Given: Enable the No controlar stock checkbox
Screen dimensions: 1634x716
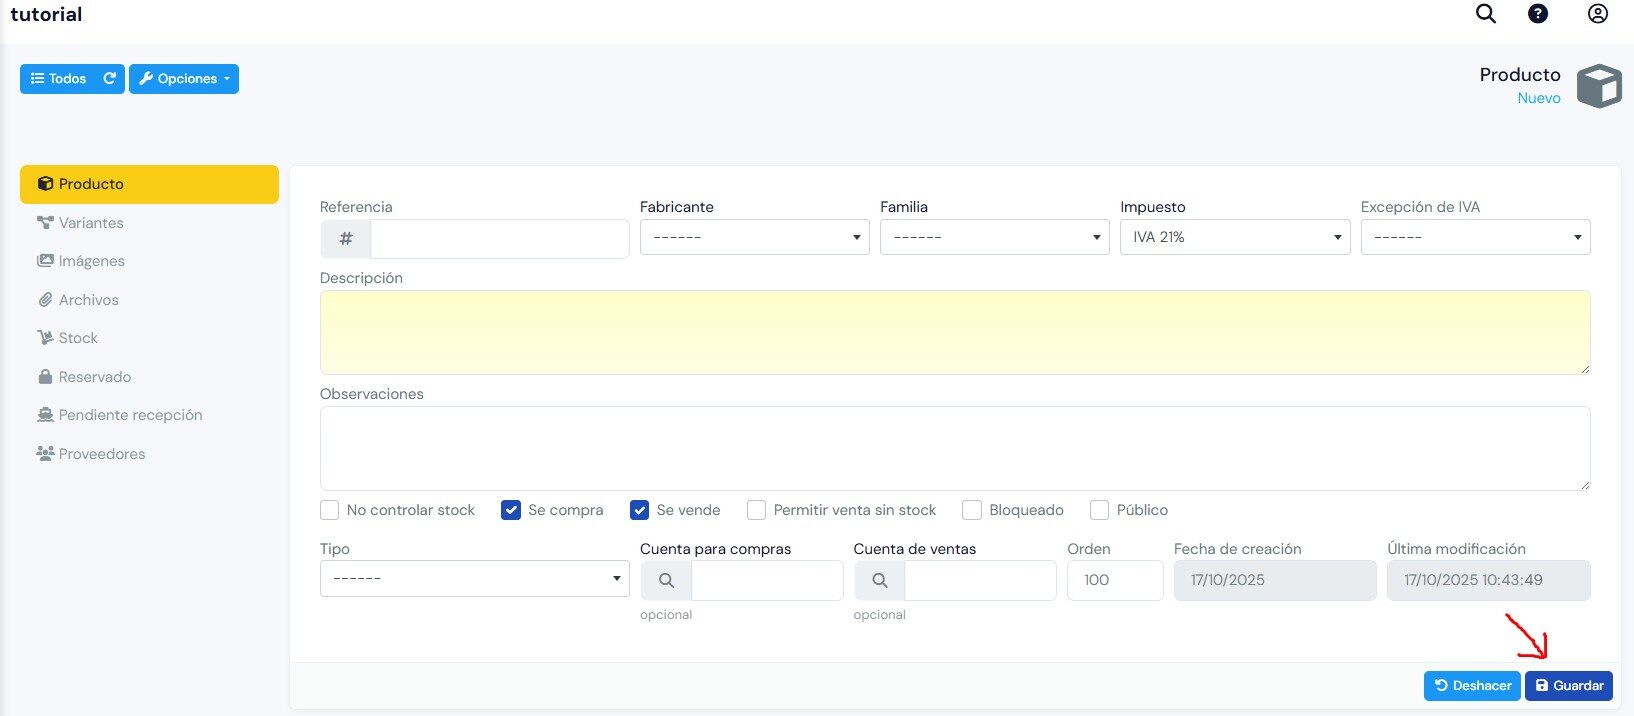Looking at the screenshot, I should click(329, 510).
